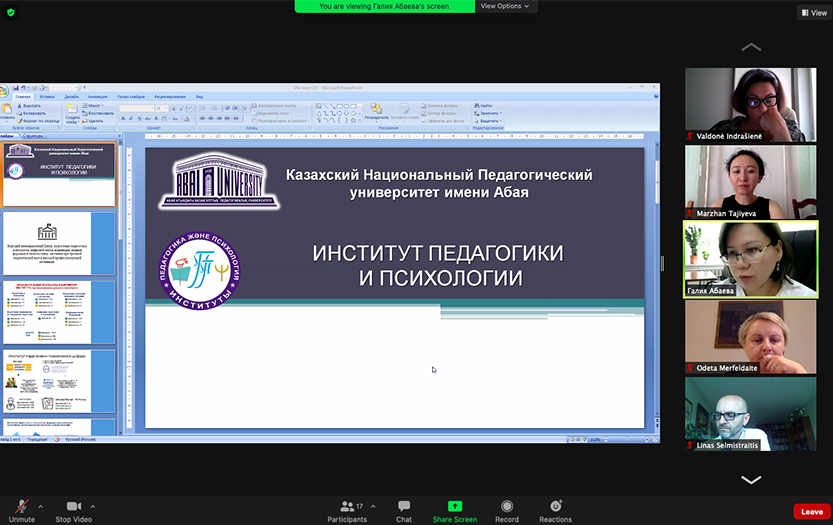Click Save icon in PowerPoint quick access
Viewport: 833px width, 525px height.
point(16,88)
